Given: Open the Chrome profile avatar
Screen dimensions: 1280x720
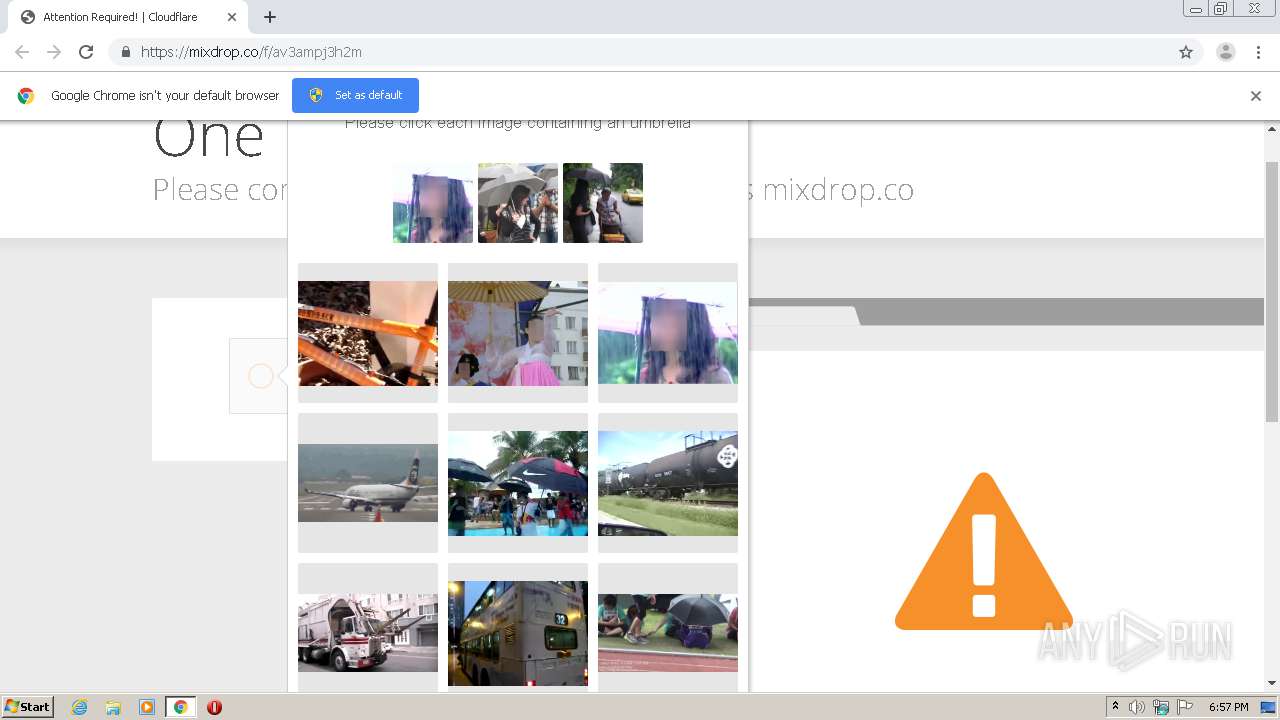Looking at the screenshot, I should click(x=1225, y=52).
